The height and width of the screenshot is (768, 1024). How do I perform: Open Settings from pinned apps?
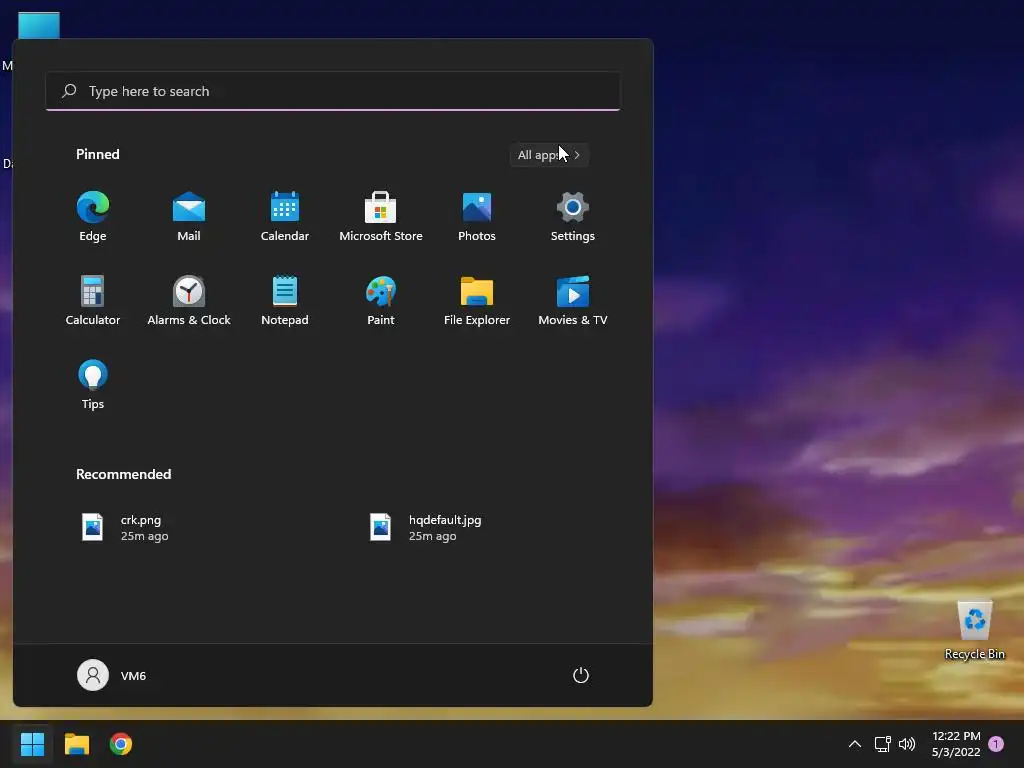click(x=573, y=217)
